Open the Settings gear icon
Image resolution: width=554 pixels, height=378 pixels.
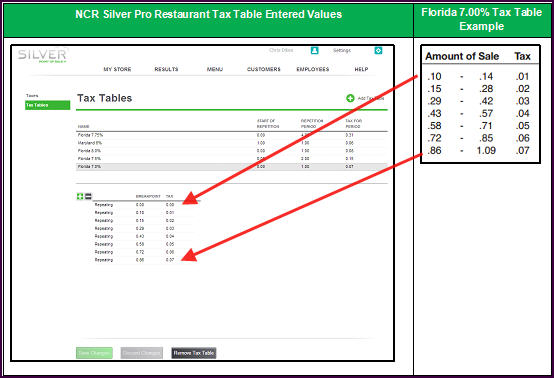(378, 51)
